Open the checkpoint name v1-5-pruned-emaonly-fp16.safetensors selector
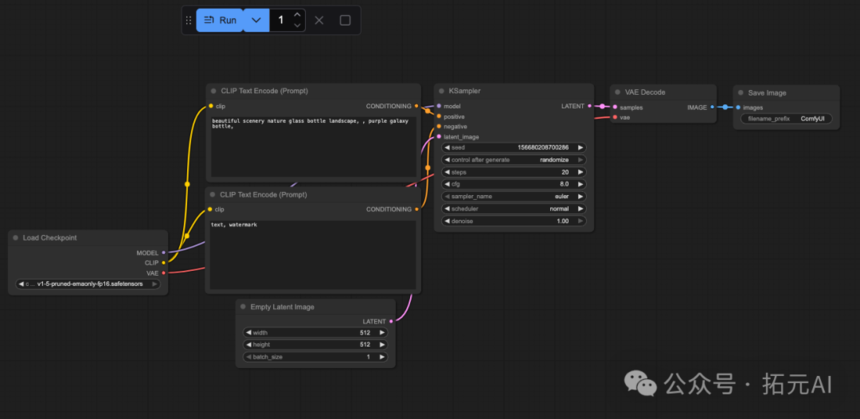 click(x=88, y=284)
